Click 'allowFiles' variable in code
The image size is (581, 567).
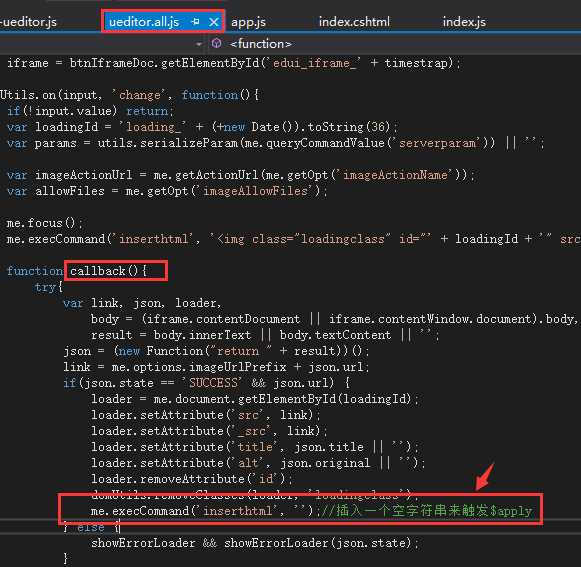pyautogui.click(x=70, y=191)
